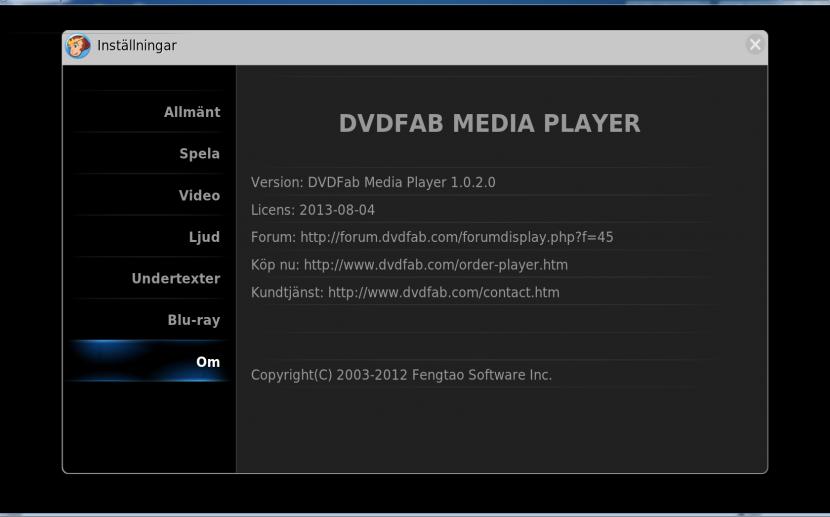Open the Ljud audio tab

pyautogui.click(x=204, y=237)
